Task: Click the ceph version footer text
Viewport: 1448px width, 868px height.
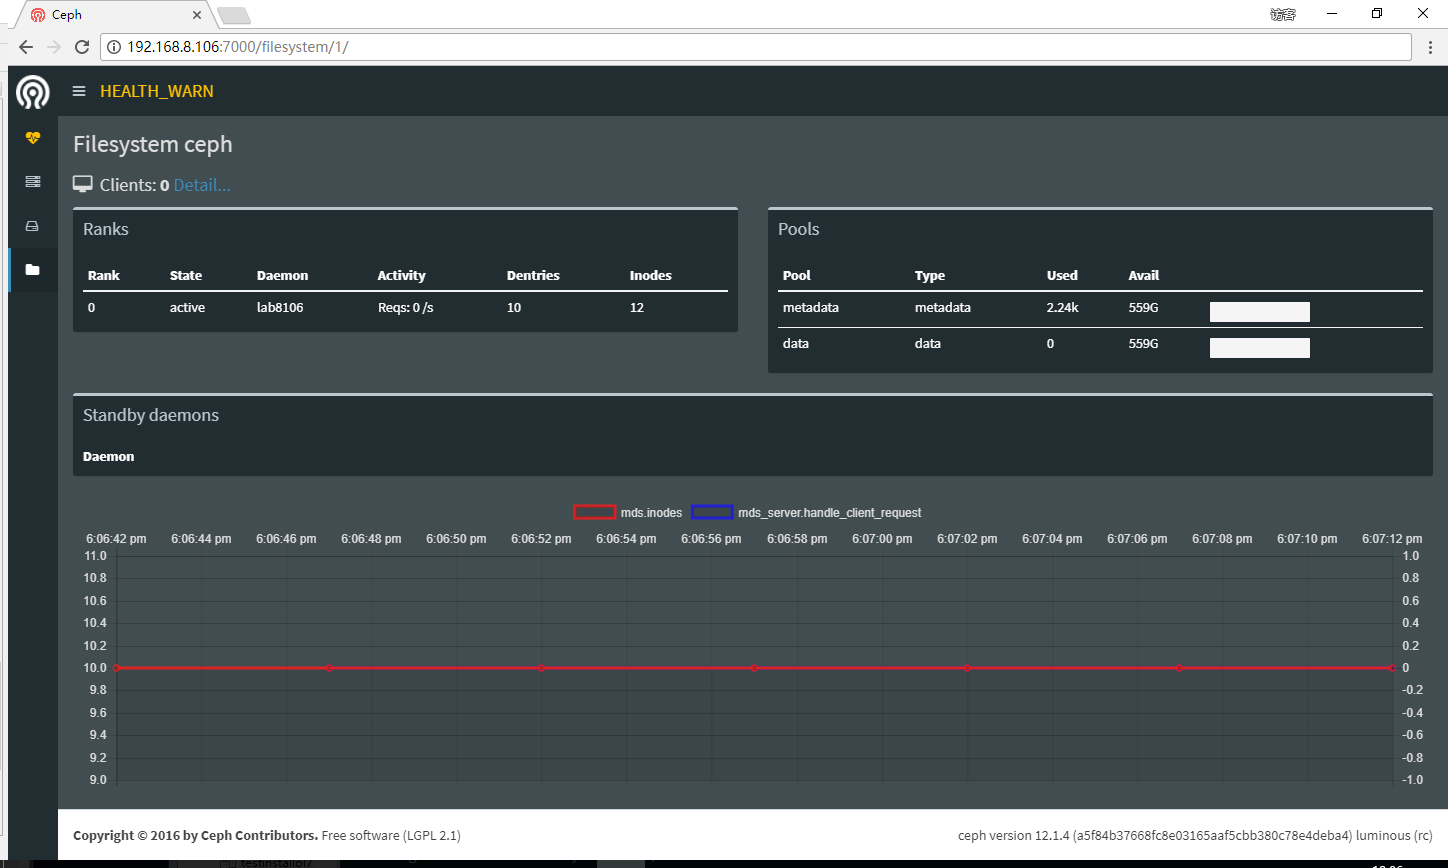Action: (x=1195, y=835)
